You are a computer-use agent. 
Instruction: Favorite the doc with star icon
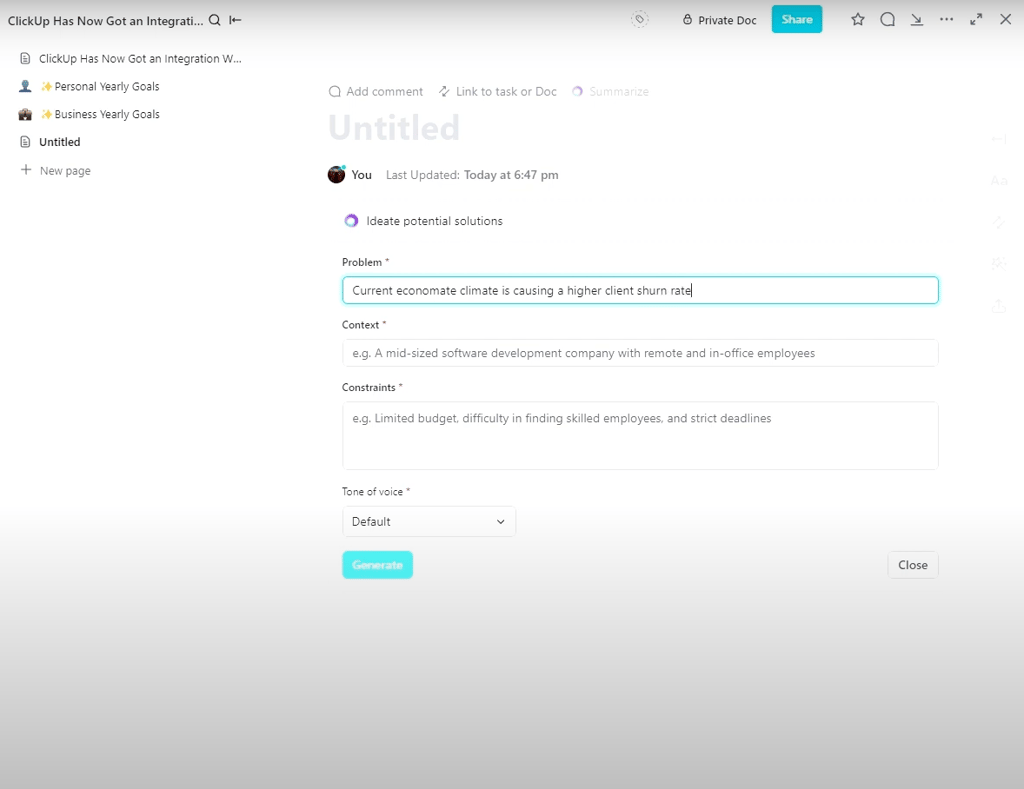click(857, 20)
